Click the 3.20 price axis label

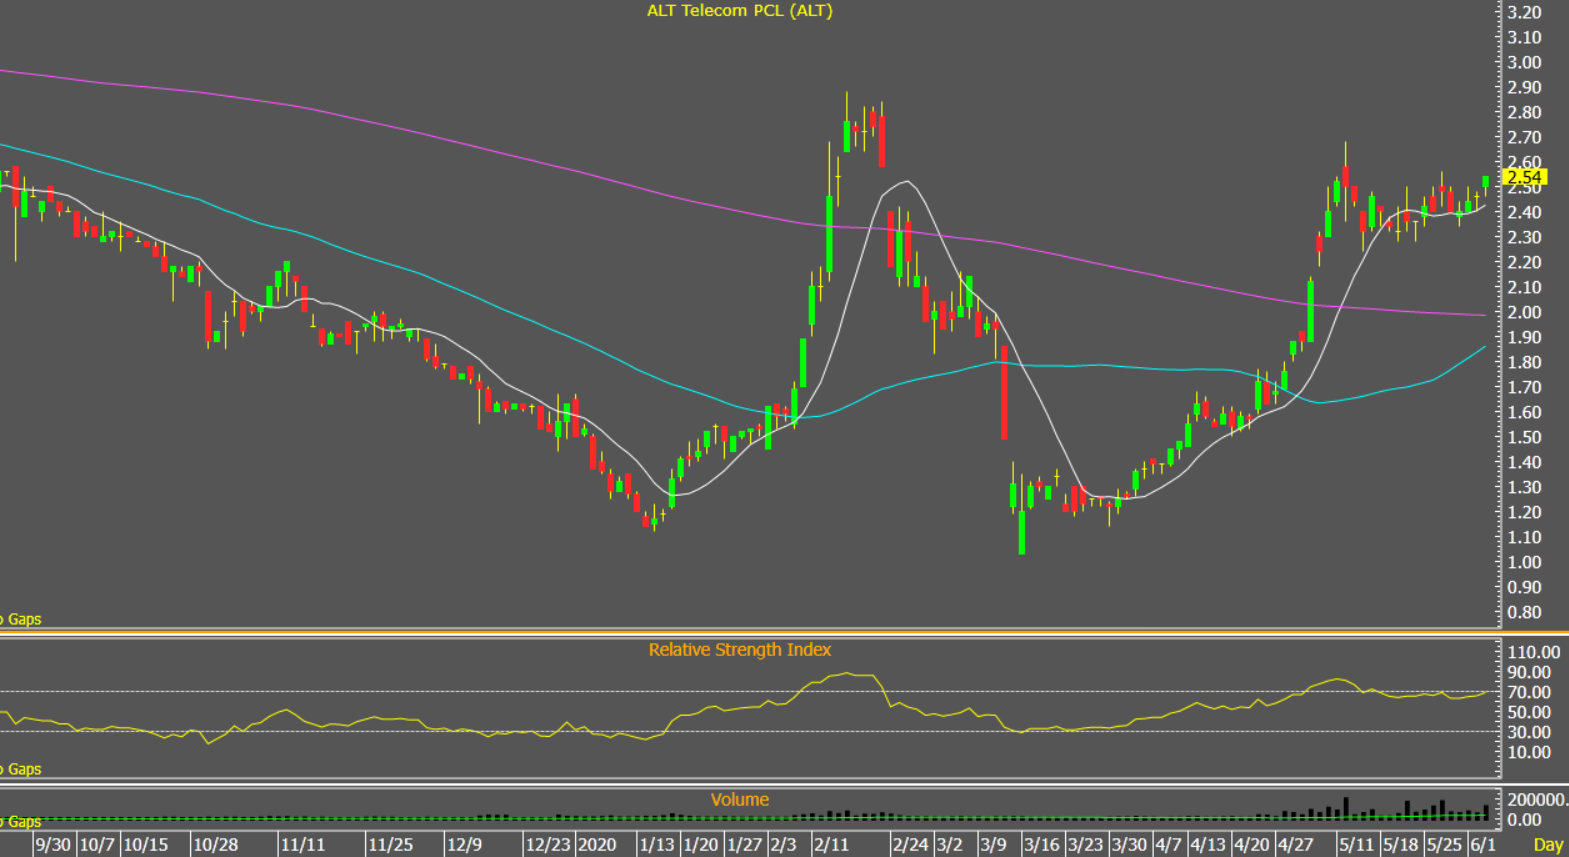tap(1525, 13)
